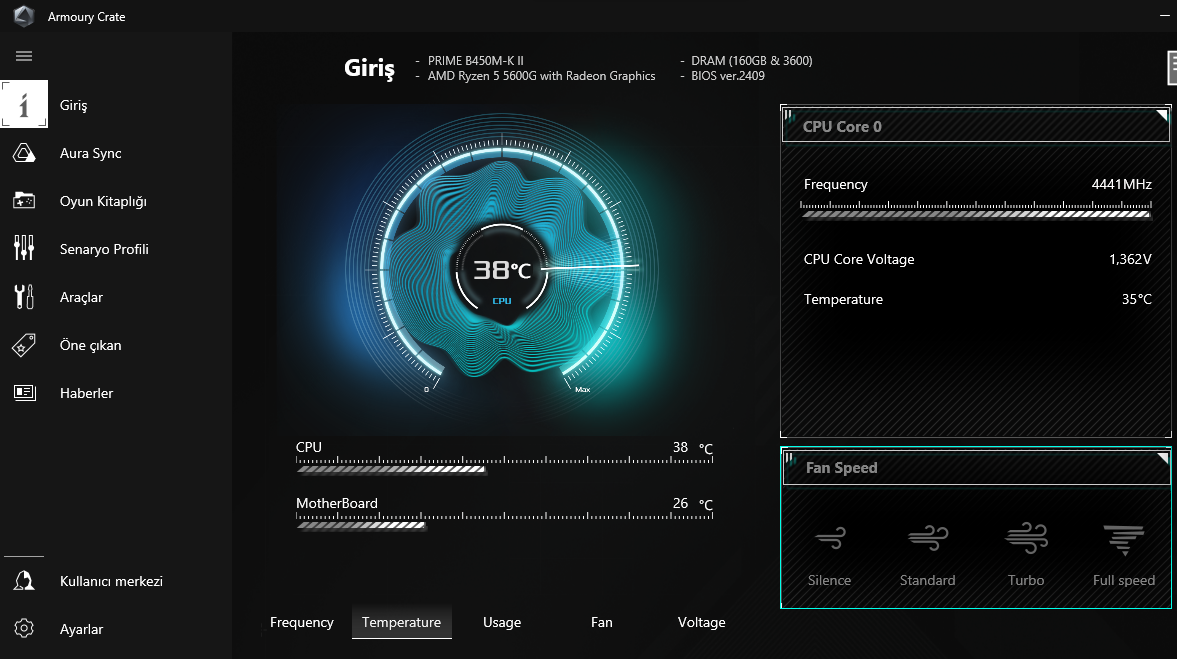Click the Armoury Crate logo icon
The image size is (1177, 659).
click(x=24, y=16)
